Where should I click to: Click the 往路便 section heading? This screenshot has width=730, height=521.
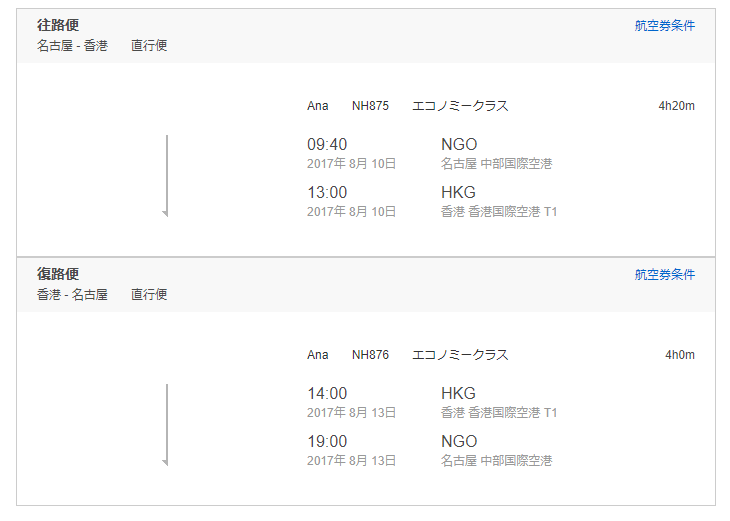pyautogui.click(x=58, y=25)
